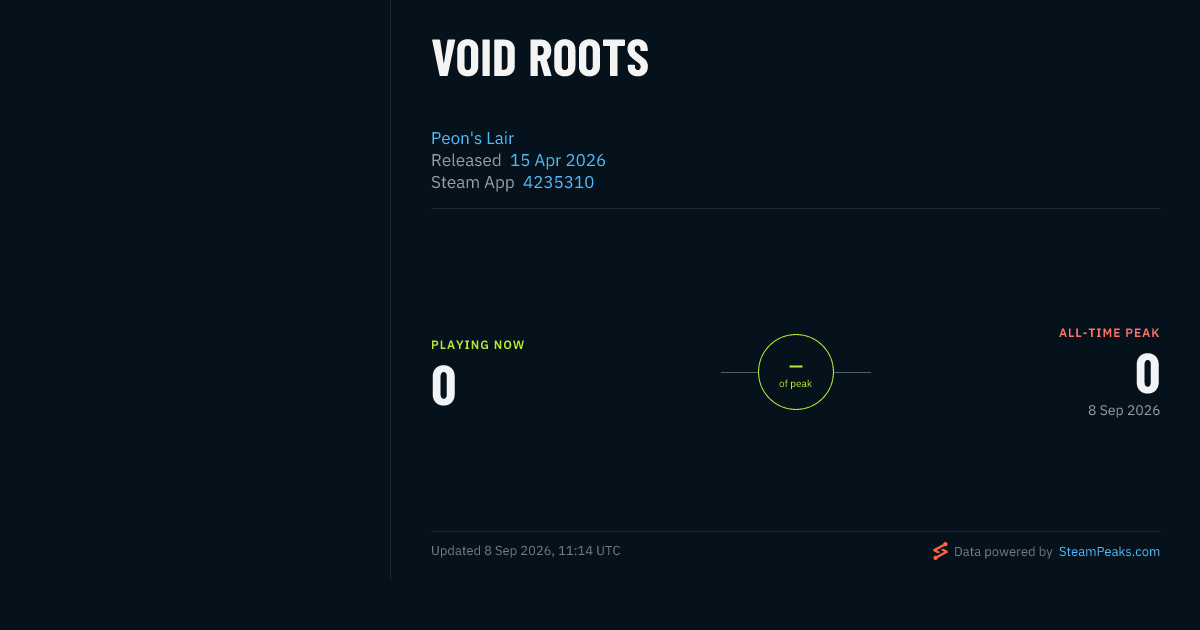Click the playing now count of zero
This screenshot has height=630, width=1200.
444,386
